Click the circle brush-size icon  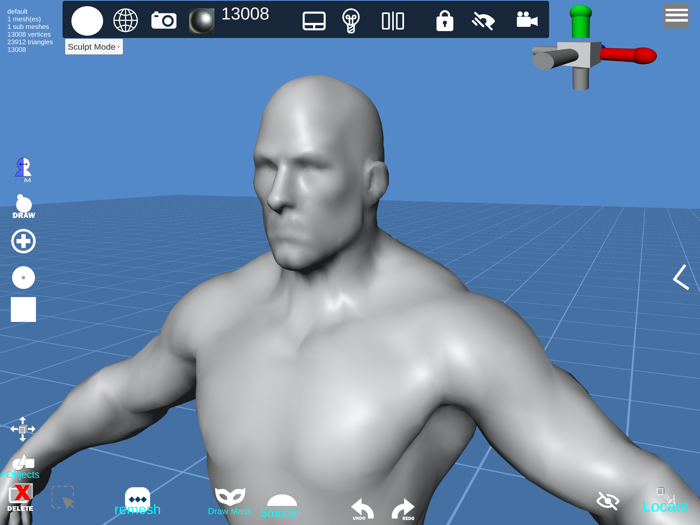[x=23, y=278]
